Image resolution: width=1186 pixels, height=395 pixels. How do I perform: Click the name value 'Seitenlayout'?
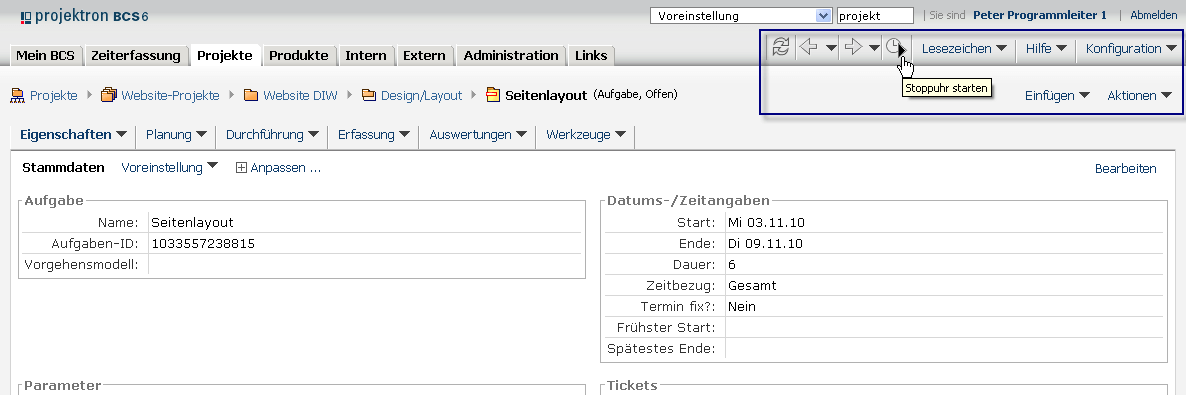[192, 222]
